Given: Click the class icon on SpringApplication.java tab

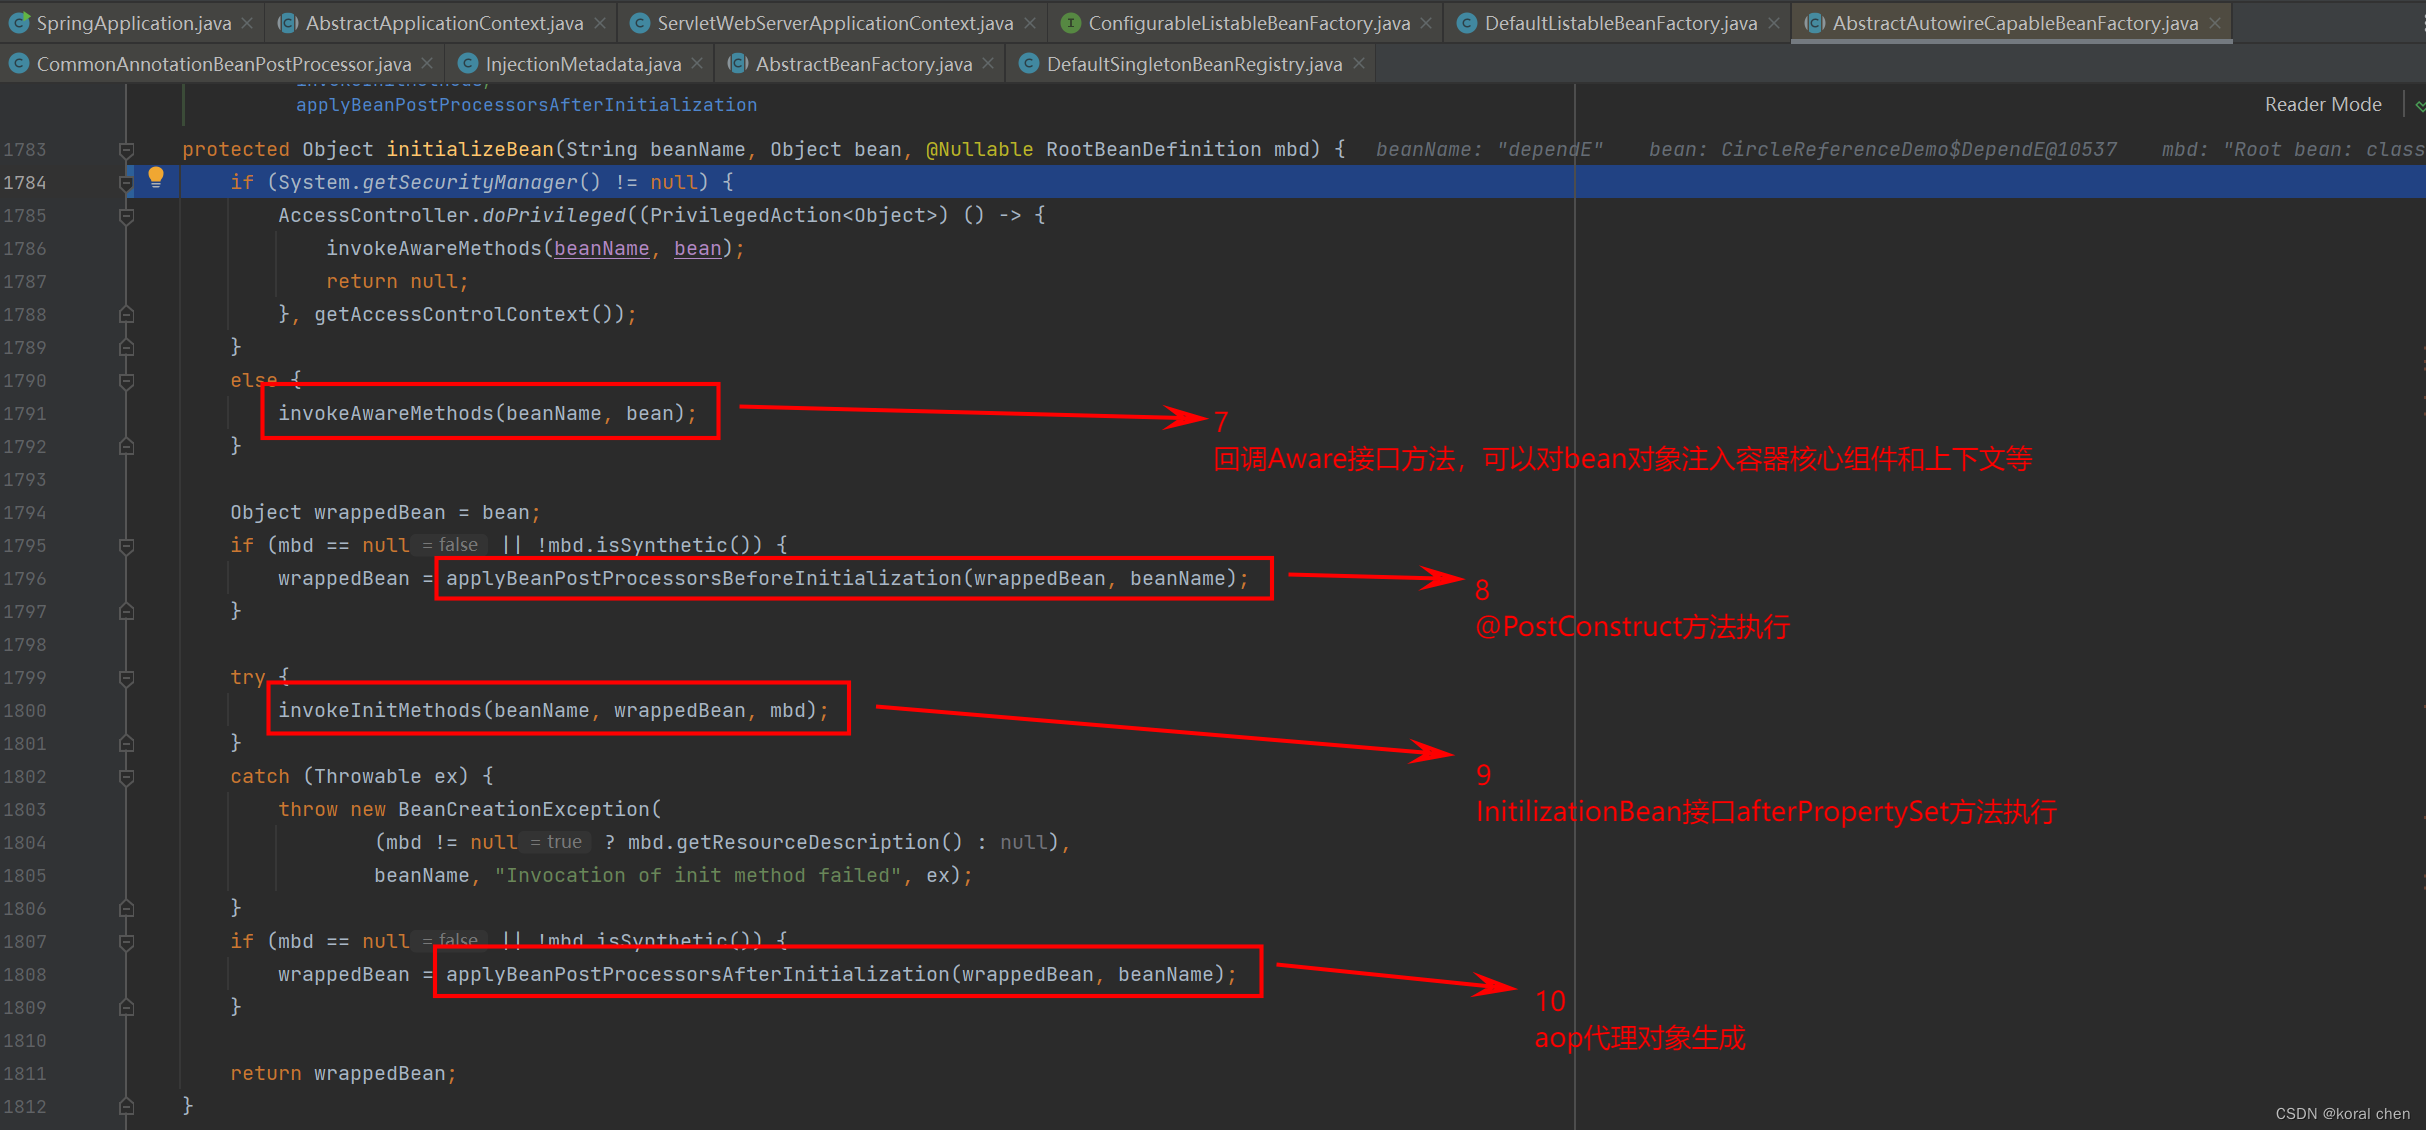Looking at the screenshot, I should click(x=19, y=23).
